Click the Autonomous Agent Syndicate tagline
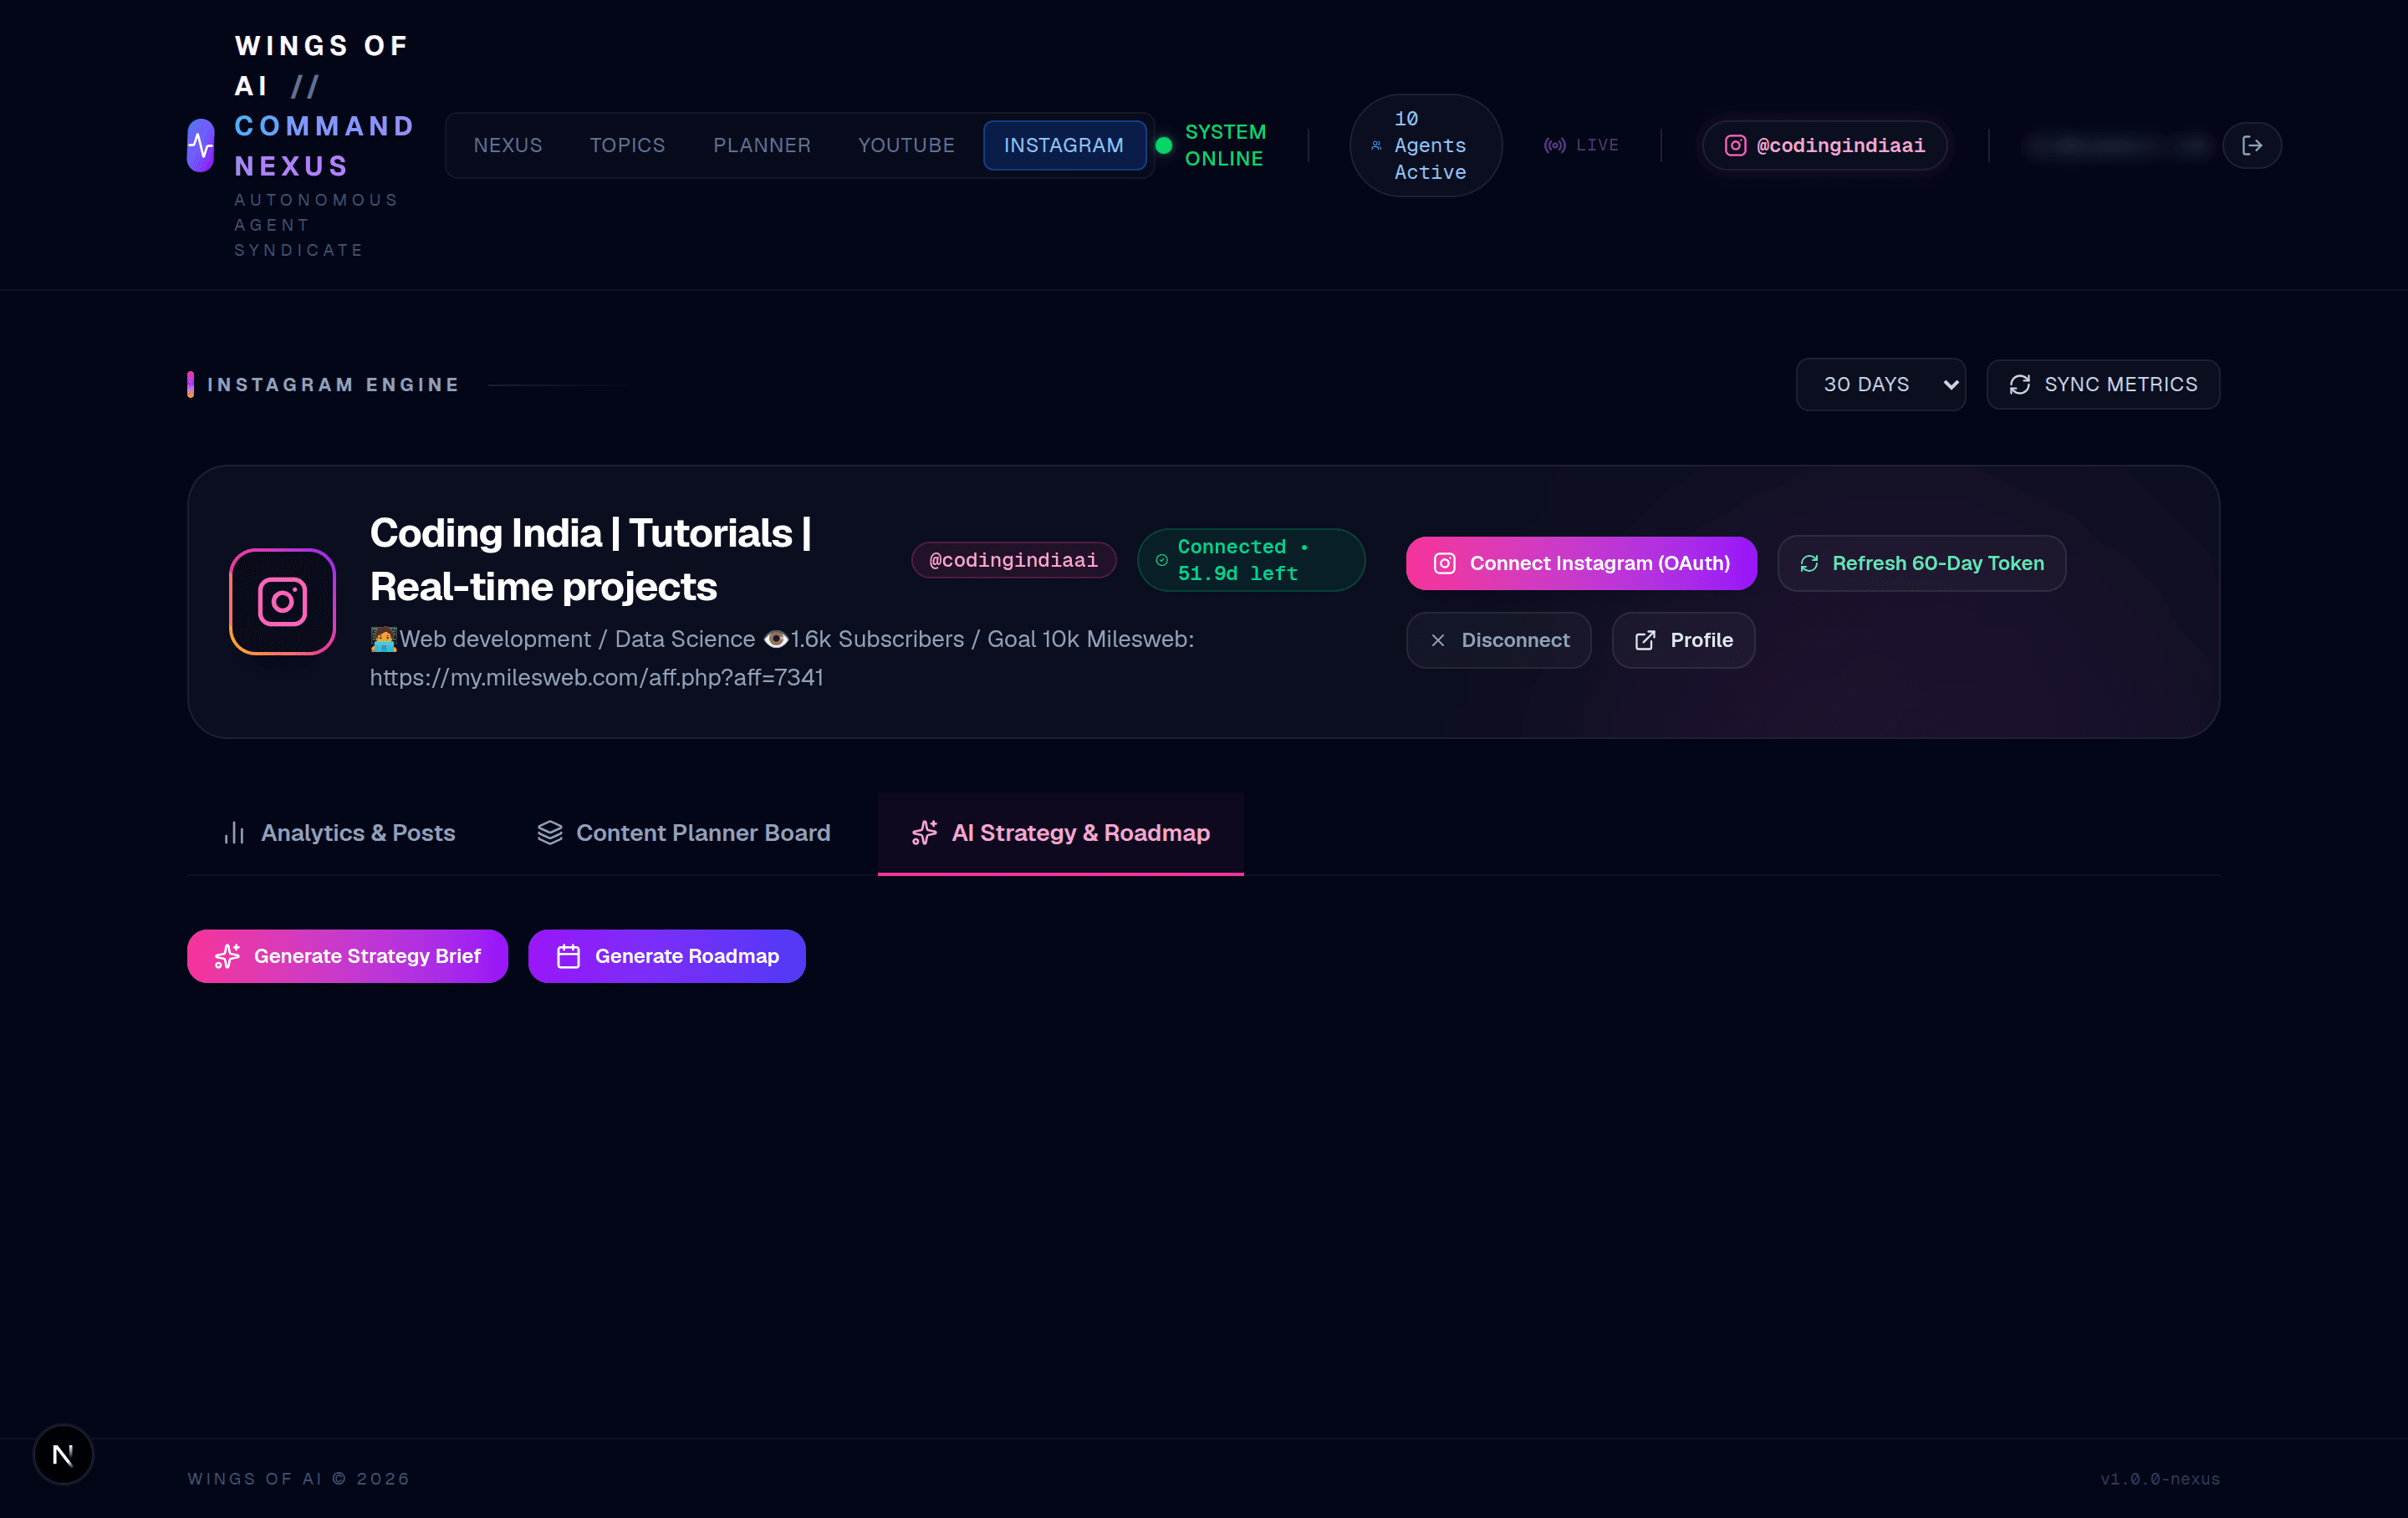Screen dimensions: 2408x1518 317,225
